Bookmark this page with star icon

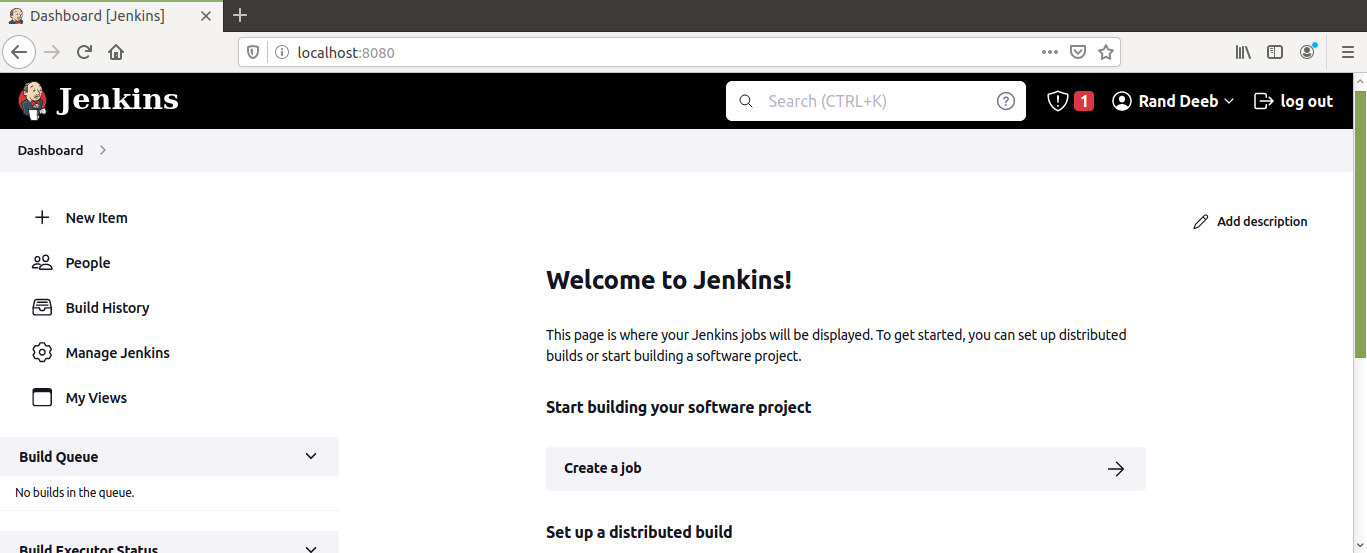coord(1106,52)
